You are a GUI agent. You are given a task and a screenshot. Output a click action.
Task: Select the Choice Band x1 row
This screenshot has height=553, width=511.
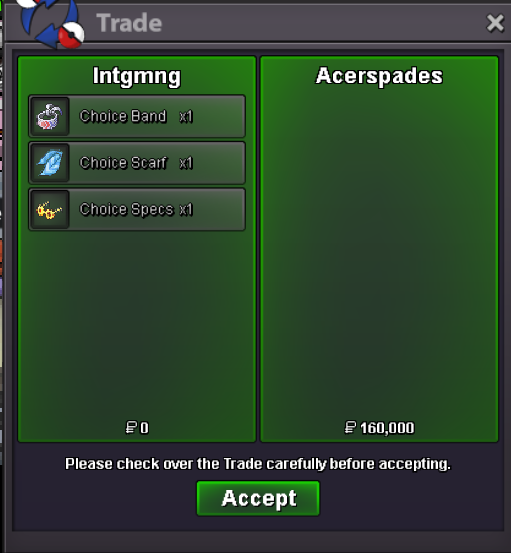137,116
